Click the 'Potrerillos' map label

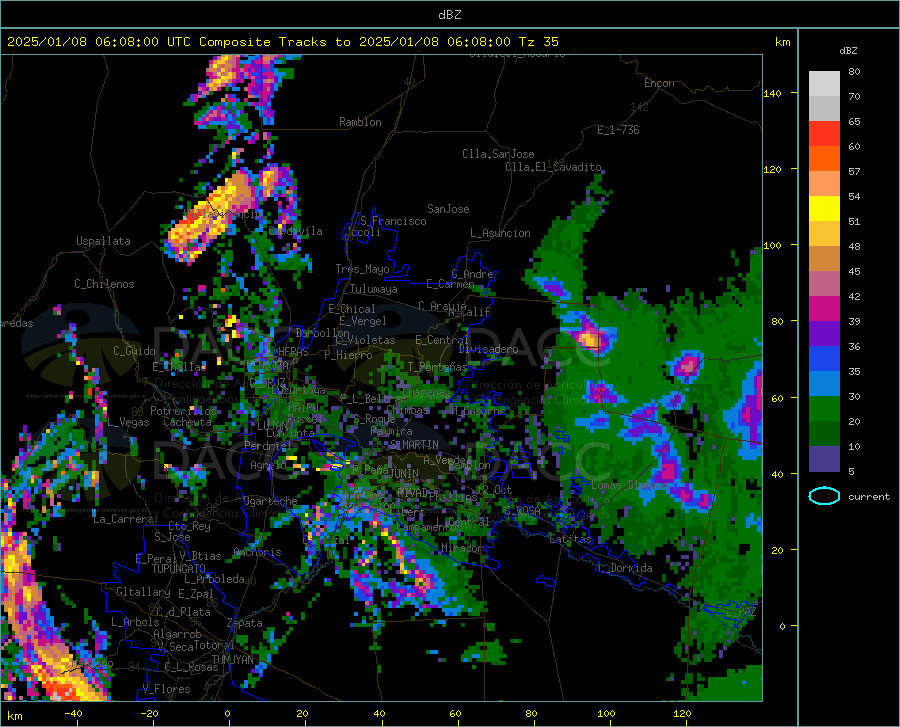coord(183,411)
